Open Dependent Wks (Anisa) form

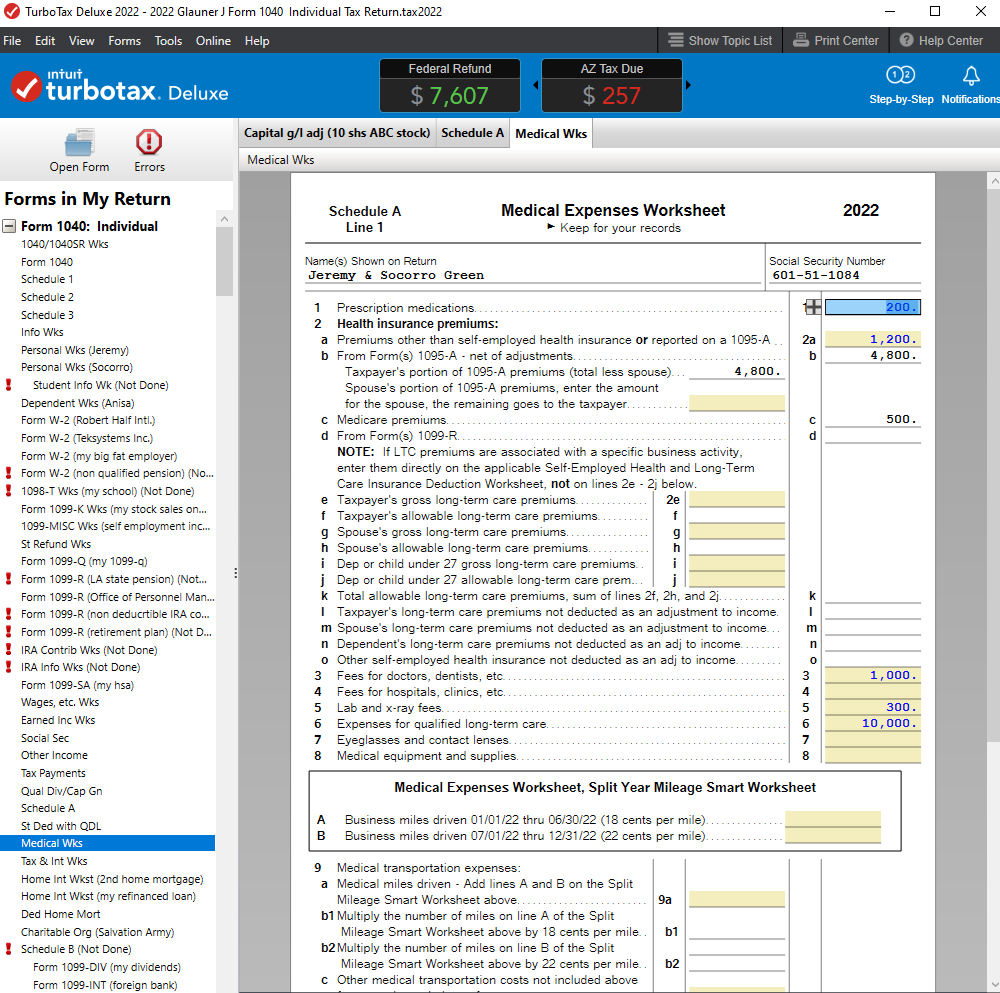tap(78, 403)
